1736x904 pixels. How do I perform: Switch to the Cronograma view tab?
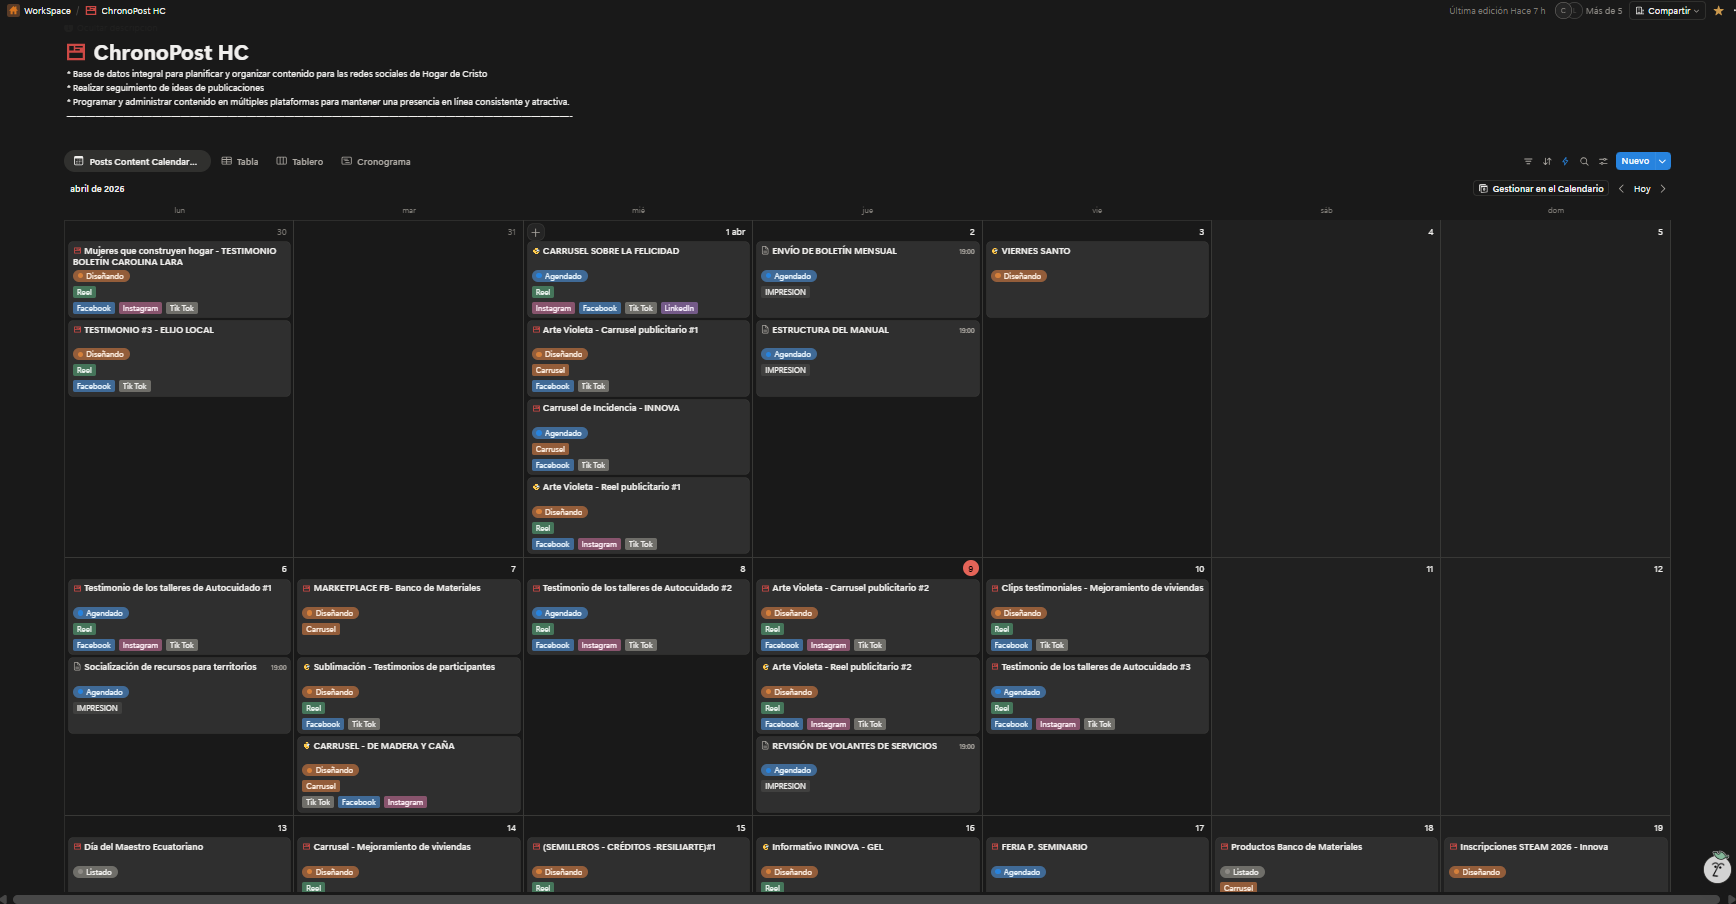[x=376, y=161]
